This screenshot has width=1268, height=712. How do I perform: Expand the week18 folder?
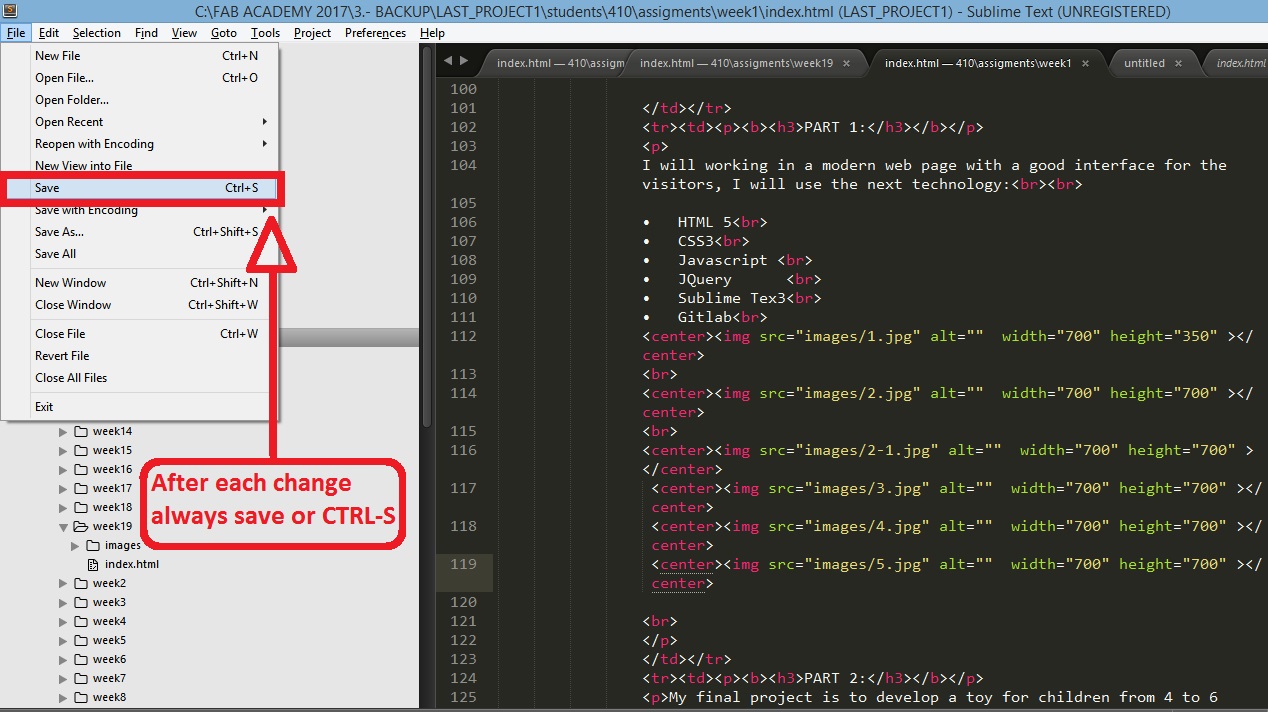point(63,508)
